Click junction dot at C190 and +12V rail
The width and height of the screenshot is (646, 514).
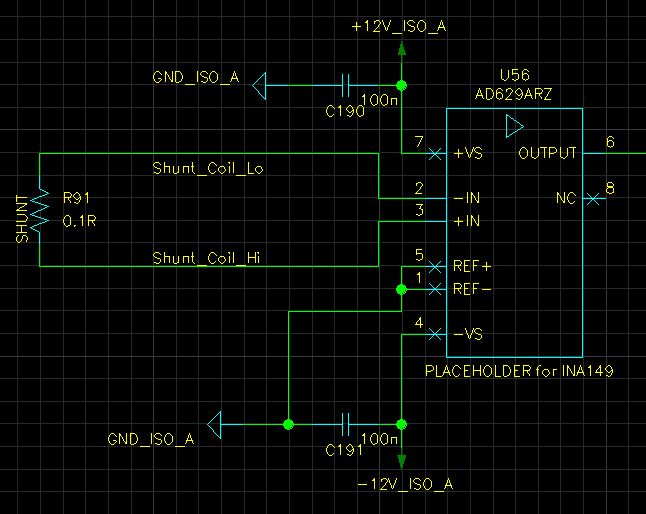pos(402,85)
